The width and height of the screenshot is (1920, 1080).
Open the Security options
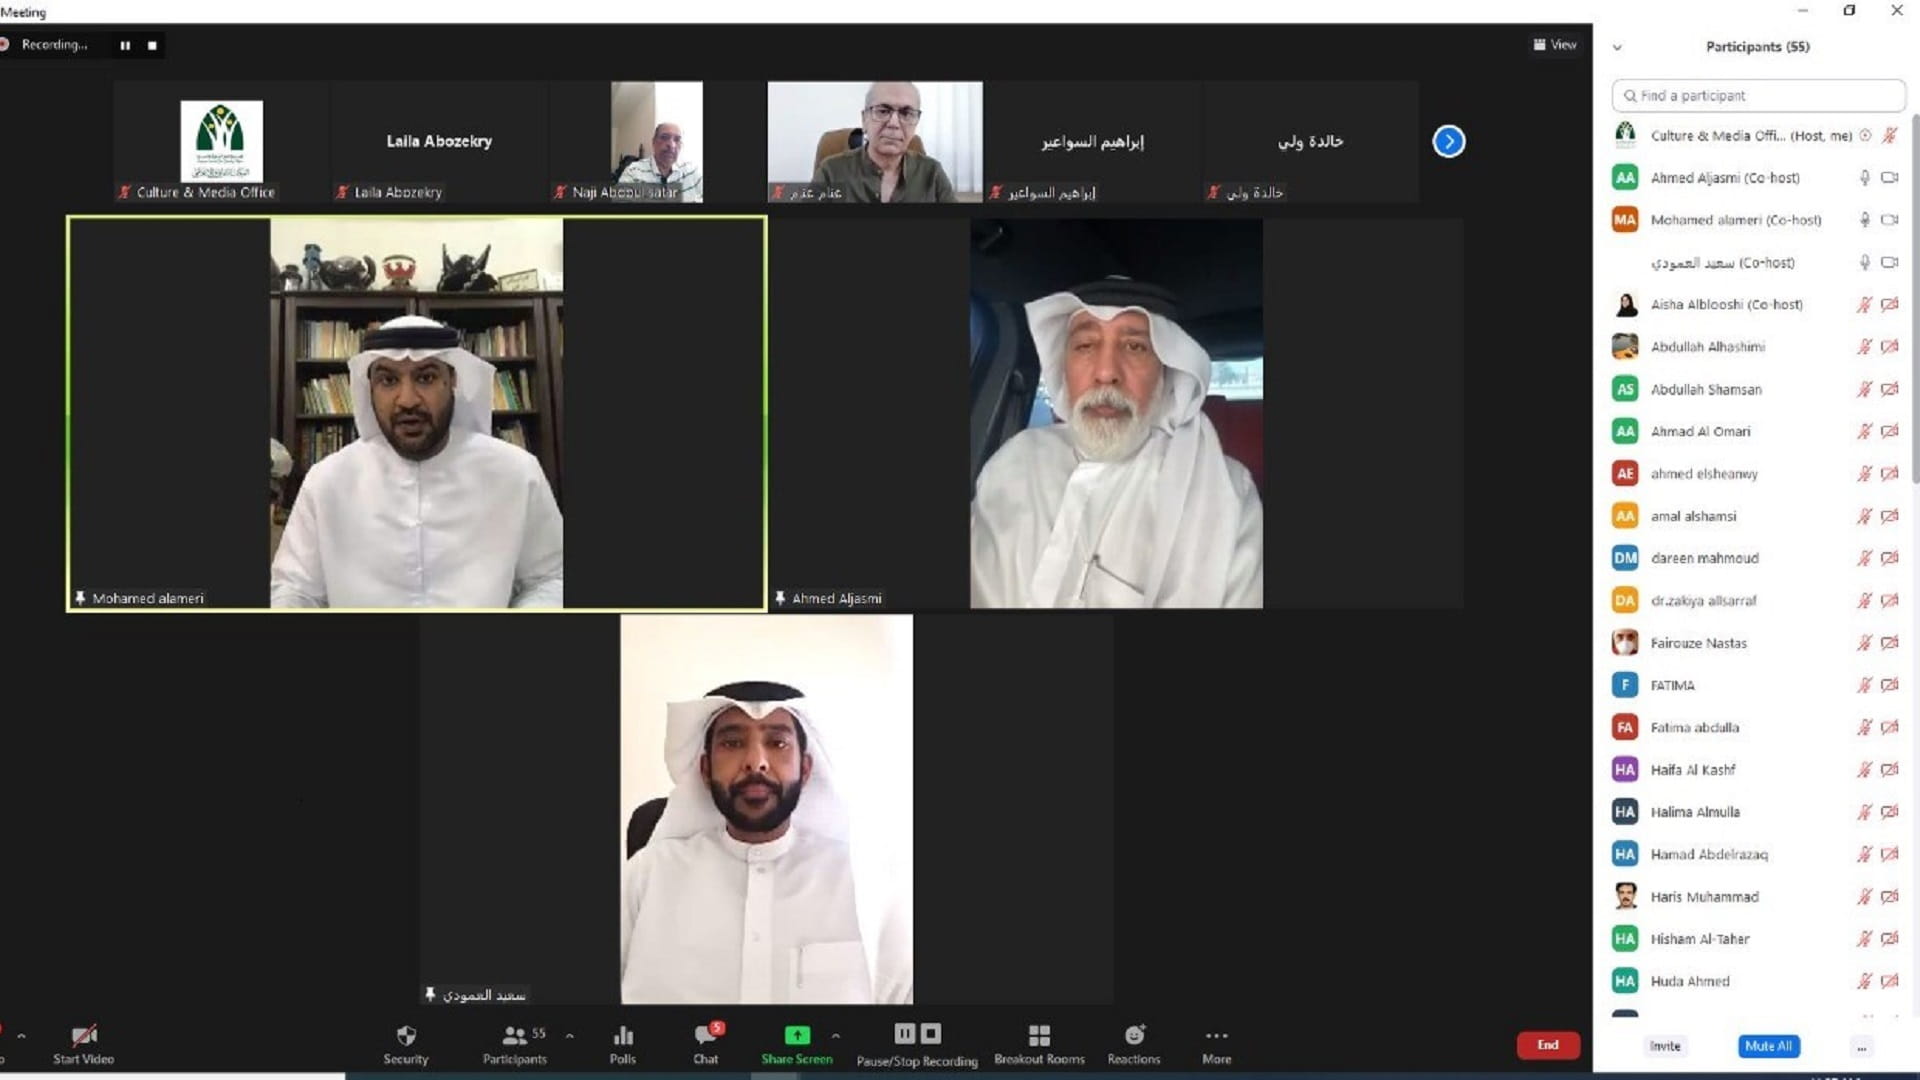(x=406, y=1043)
